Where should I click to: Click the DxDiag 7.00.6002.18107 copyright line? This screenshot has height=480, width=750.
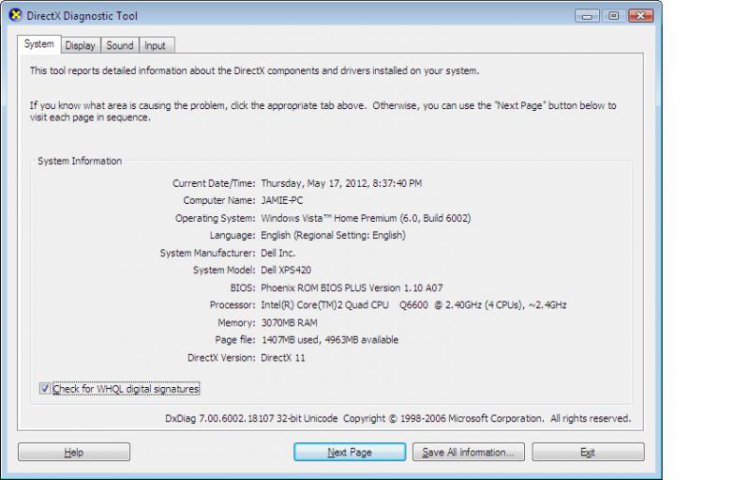[x=398, y=418]
